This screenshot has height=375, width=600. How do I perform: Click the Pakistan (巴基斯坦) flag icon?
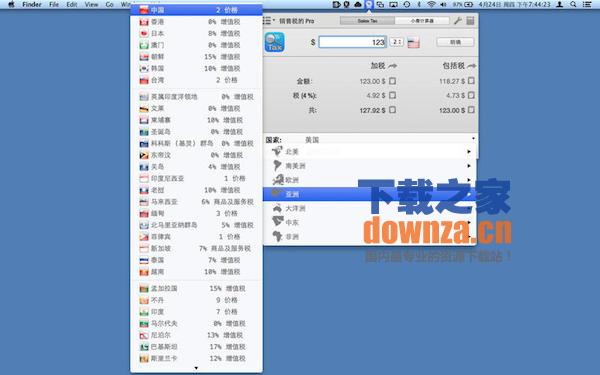coord(144,347)
